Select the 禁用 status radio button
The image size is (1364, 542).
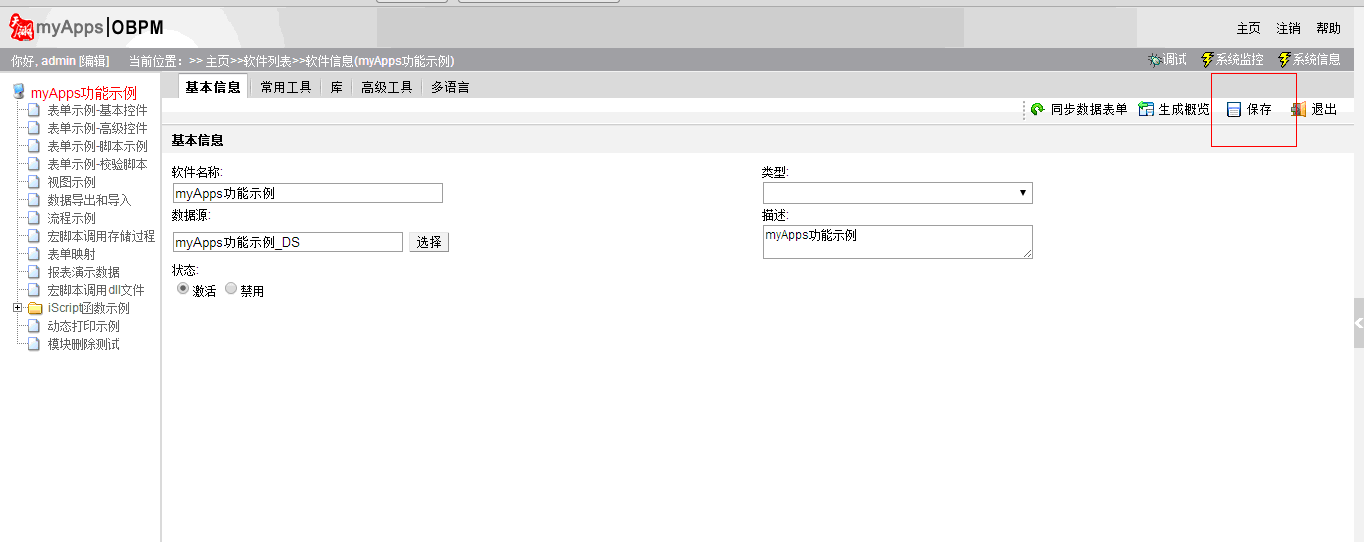[x=231, y=288]
